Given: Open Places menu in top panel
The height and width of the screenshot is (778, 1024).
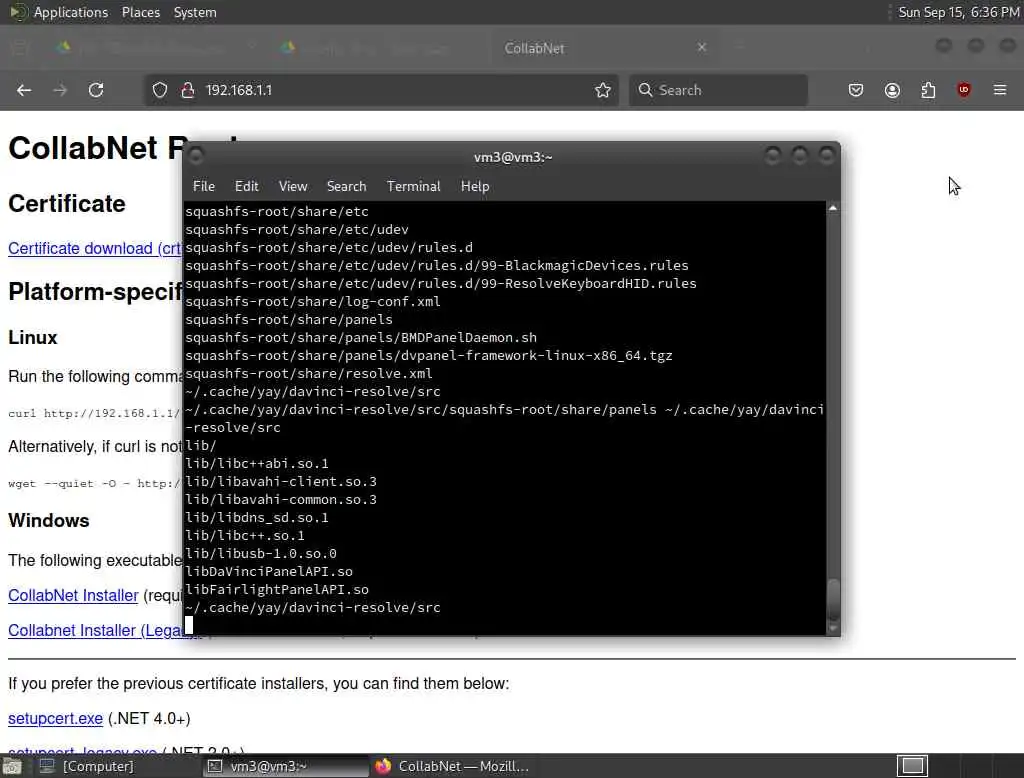Looking at the screenshot, I should coord(140,12).
